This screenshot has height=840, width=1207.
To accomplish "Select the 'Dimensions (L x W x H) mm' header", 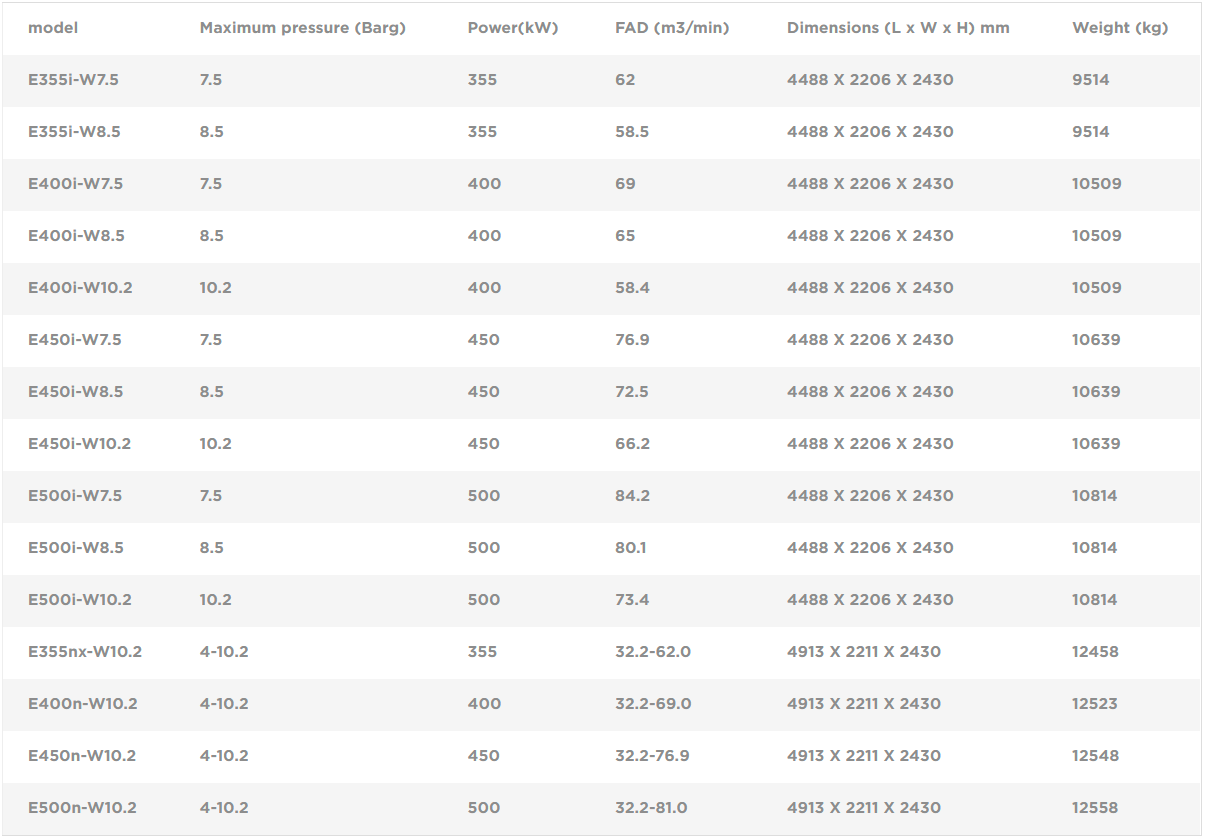I will point(898,28).
